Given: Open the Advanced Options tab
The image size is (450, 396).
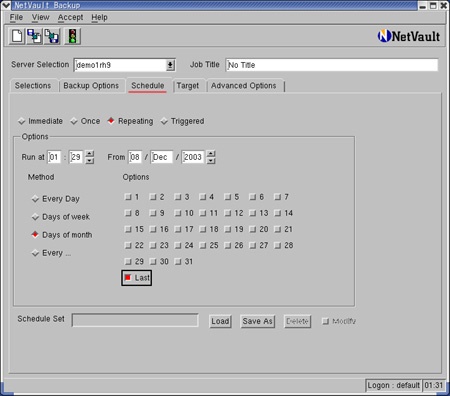Looking at the screenshot, I should click(244, 86).
